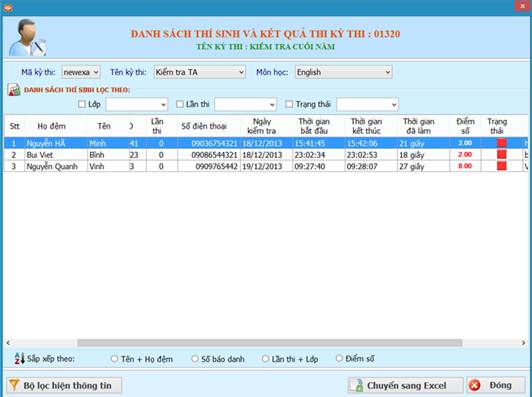Check the Trạng thái filter checkbox
Screen dimensions: 532x397
pos(289,104)
